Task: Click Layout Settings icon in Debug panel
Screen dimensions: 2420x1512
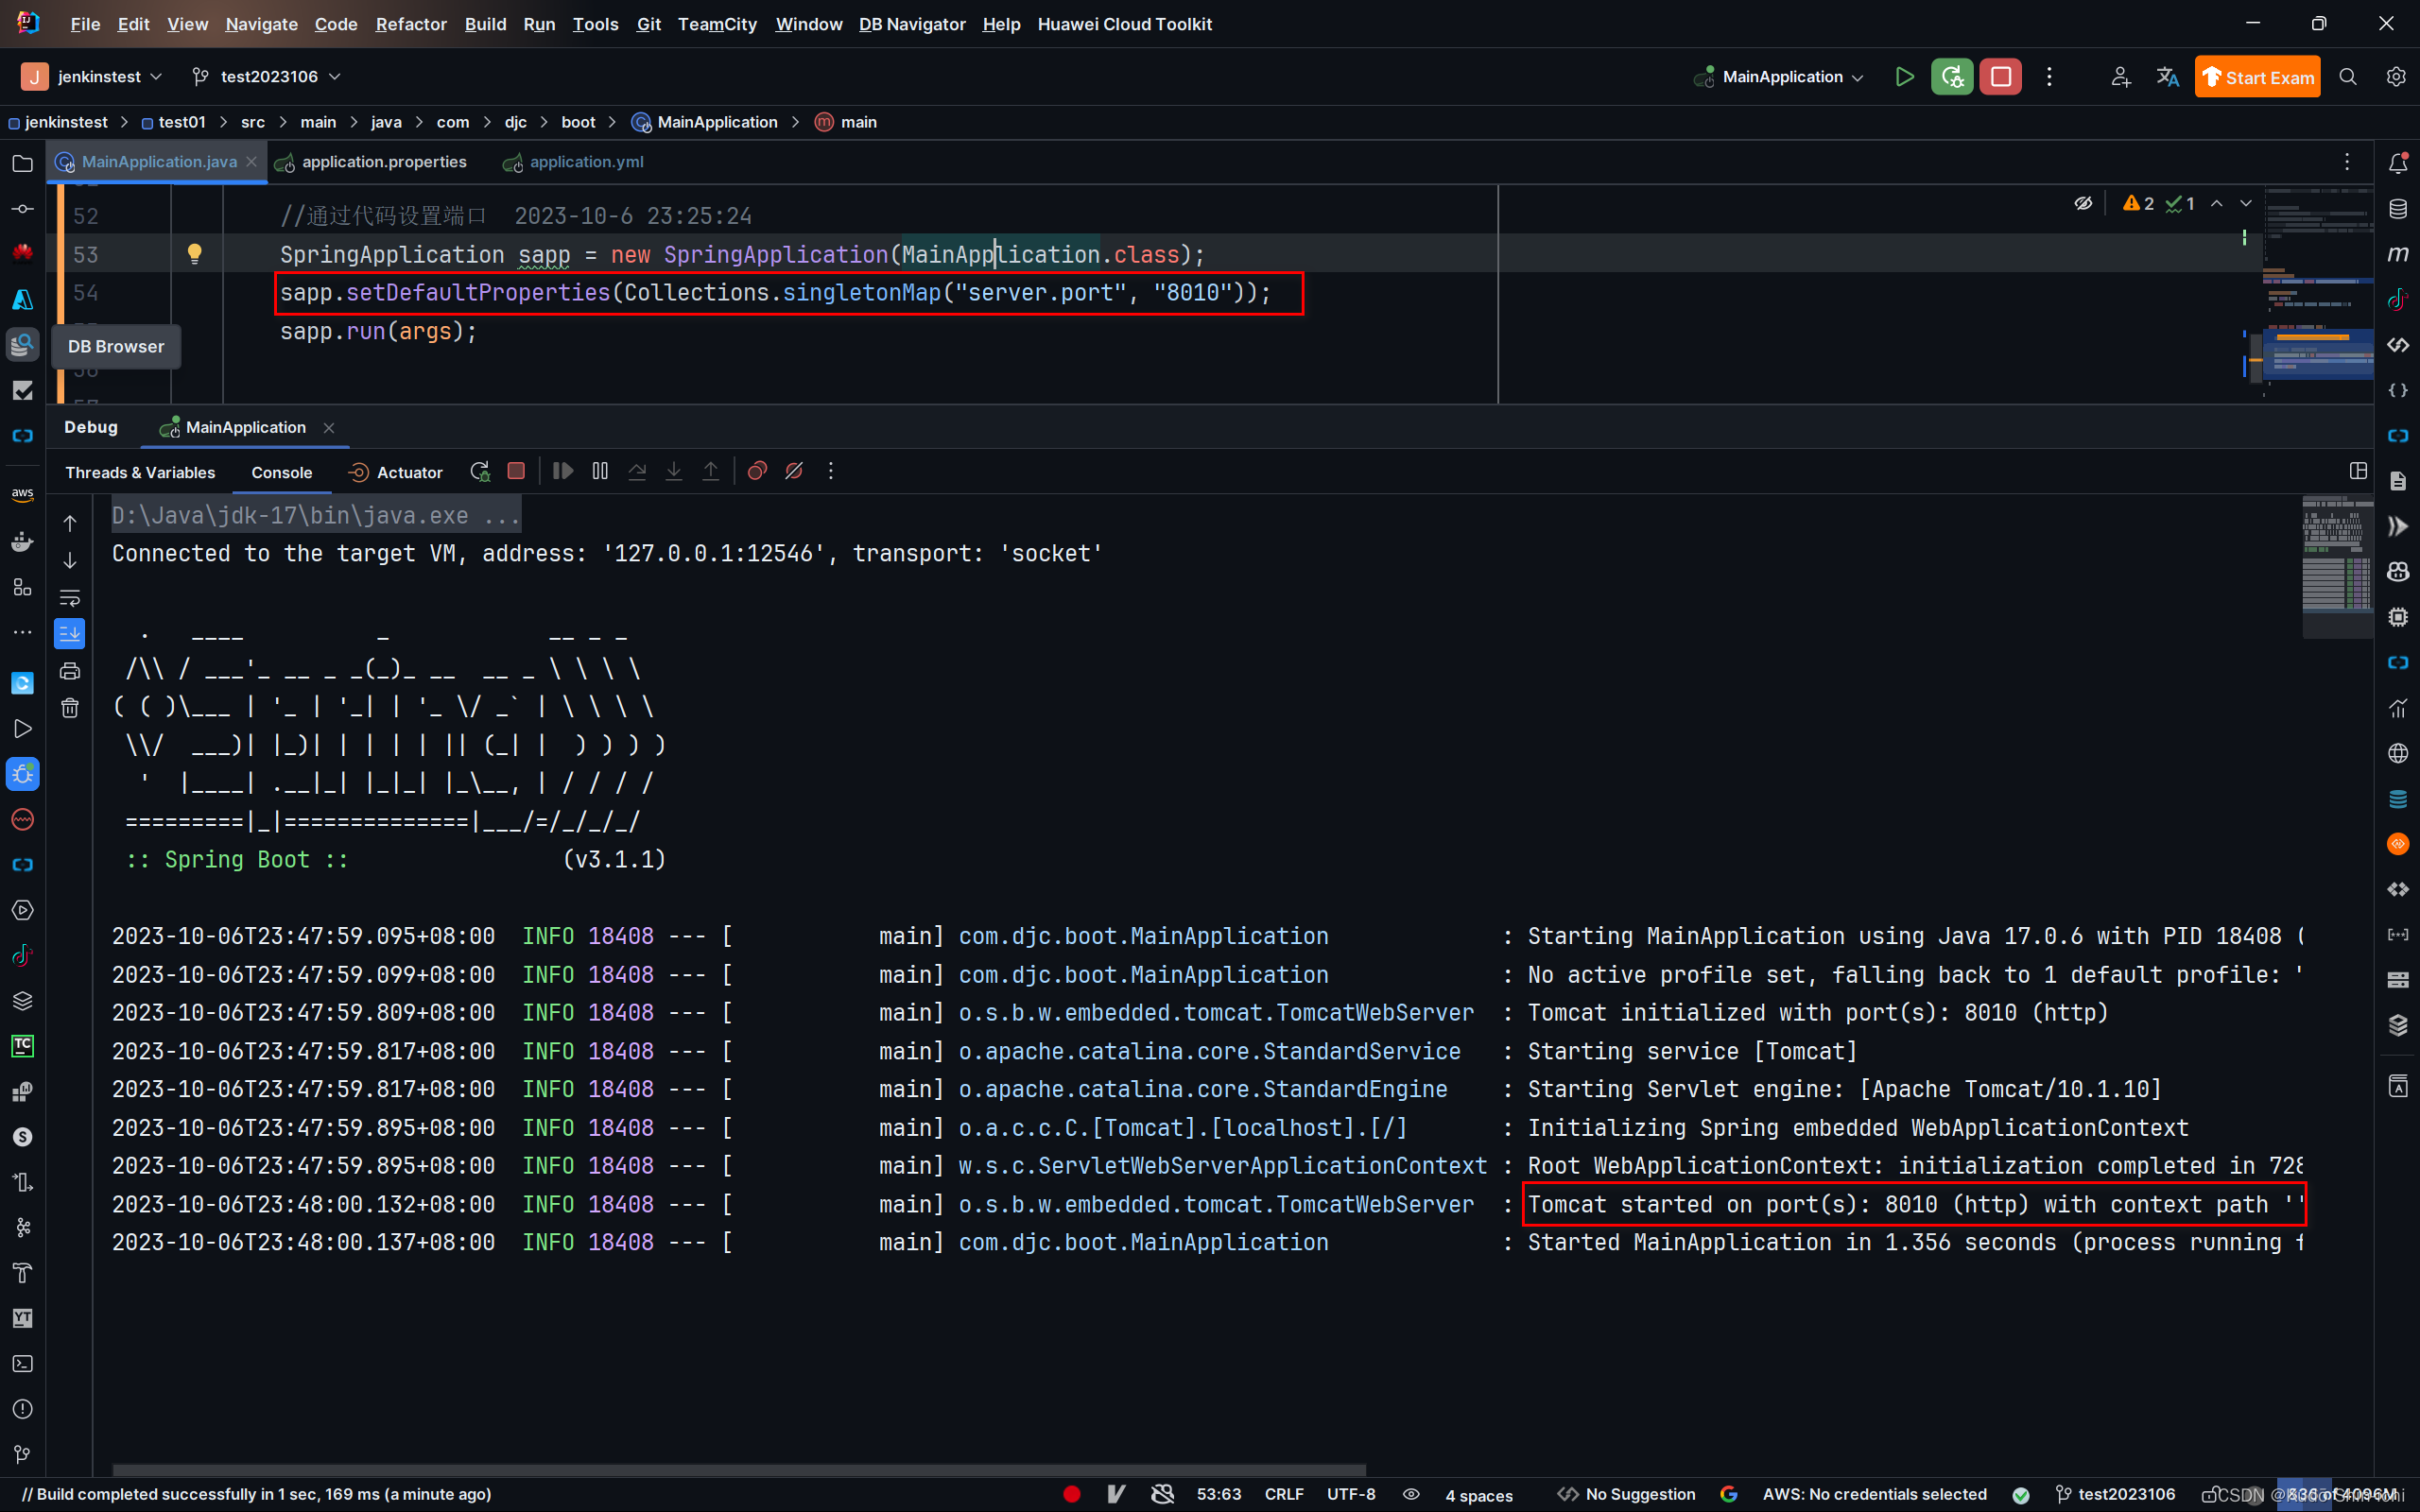Action: (2358, 471)
